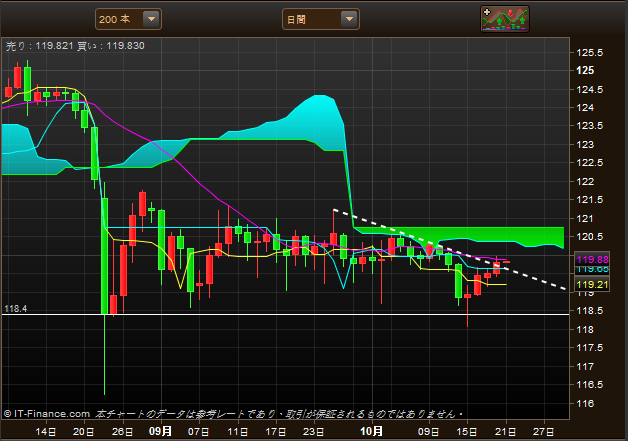Click the 14日 date axis label
This screenshot has width=628, height=441.
[x=46, y=432]
